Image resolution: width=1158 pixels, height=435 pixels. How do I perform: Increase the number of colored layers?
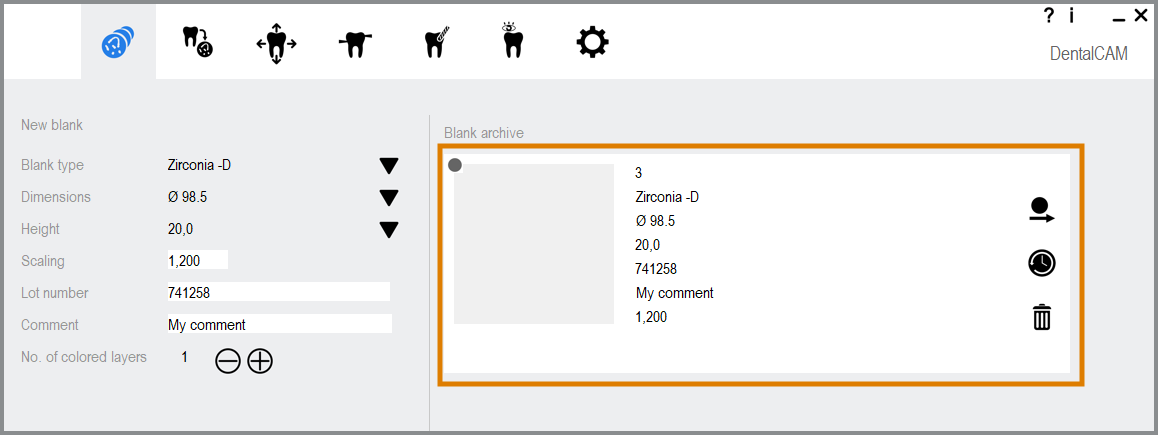click(260, 361)
